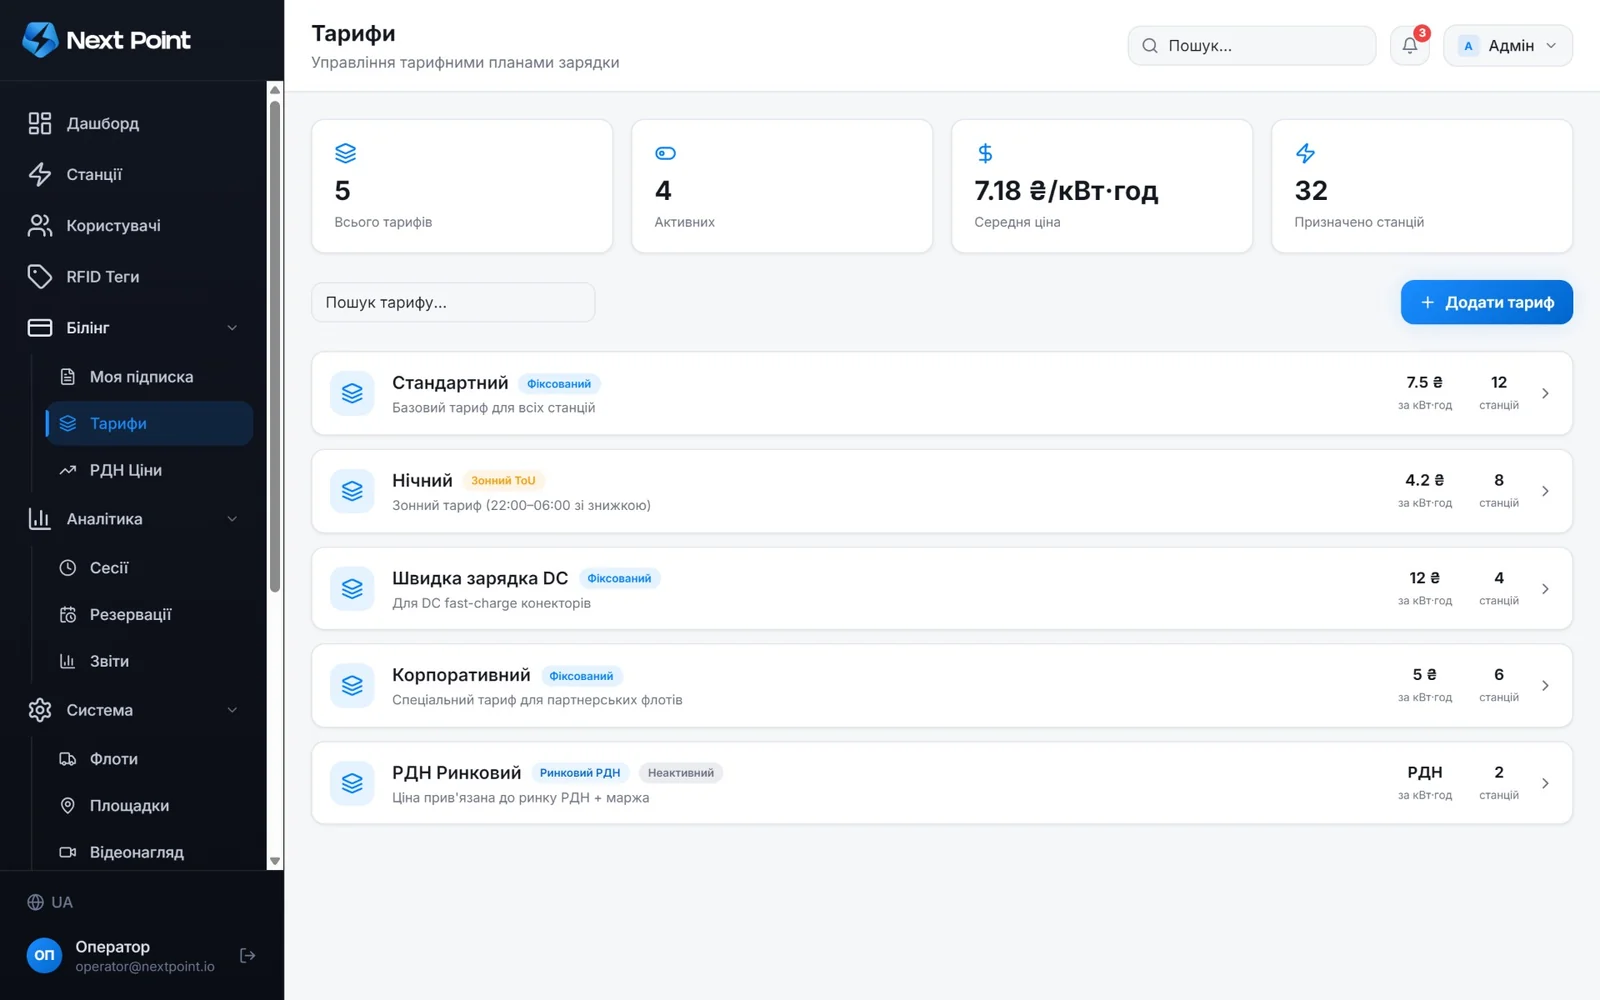Open Звіти menu item
The width and height of the screenshot is (1600, 1000).
pyautogui.click(x=149, y=661)
